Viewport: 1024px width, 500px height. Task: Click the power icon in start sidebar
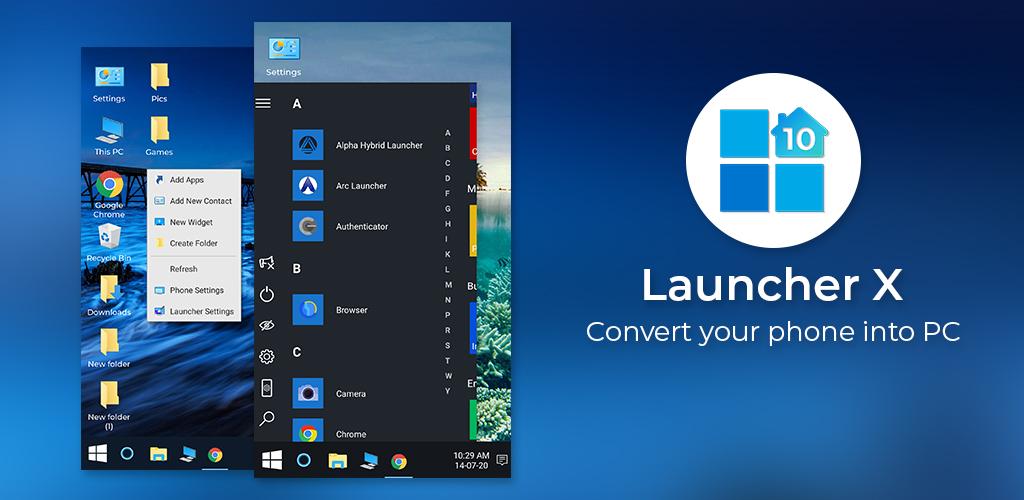tap(266, 294)
